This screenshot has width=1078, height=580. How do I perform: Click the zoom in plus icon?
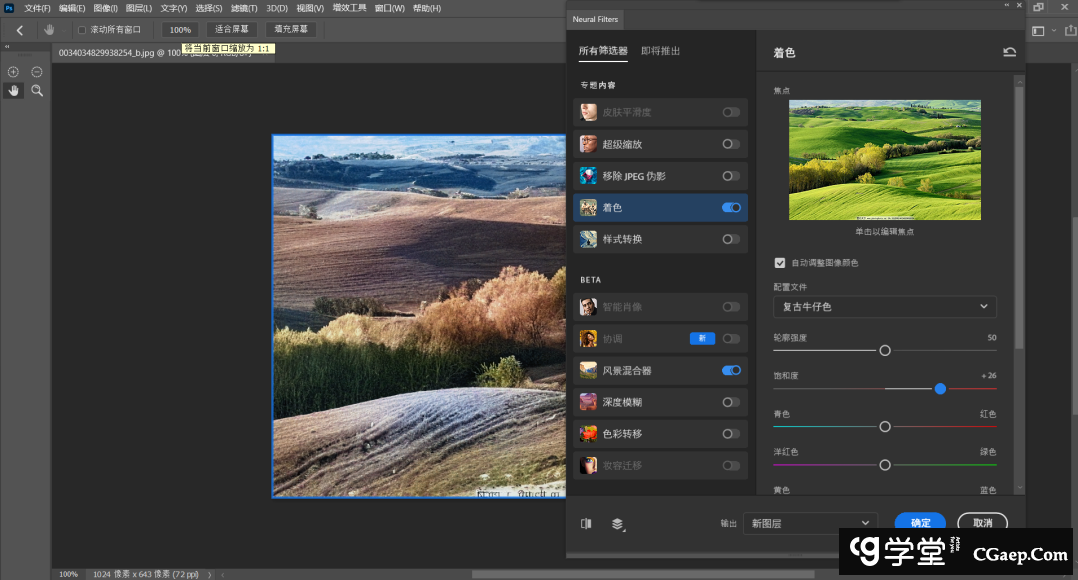point(13,72)
